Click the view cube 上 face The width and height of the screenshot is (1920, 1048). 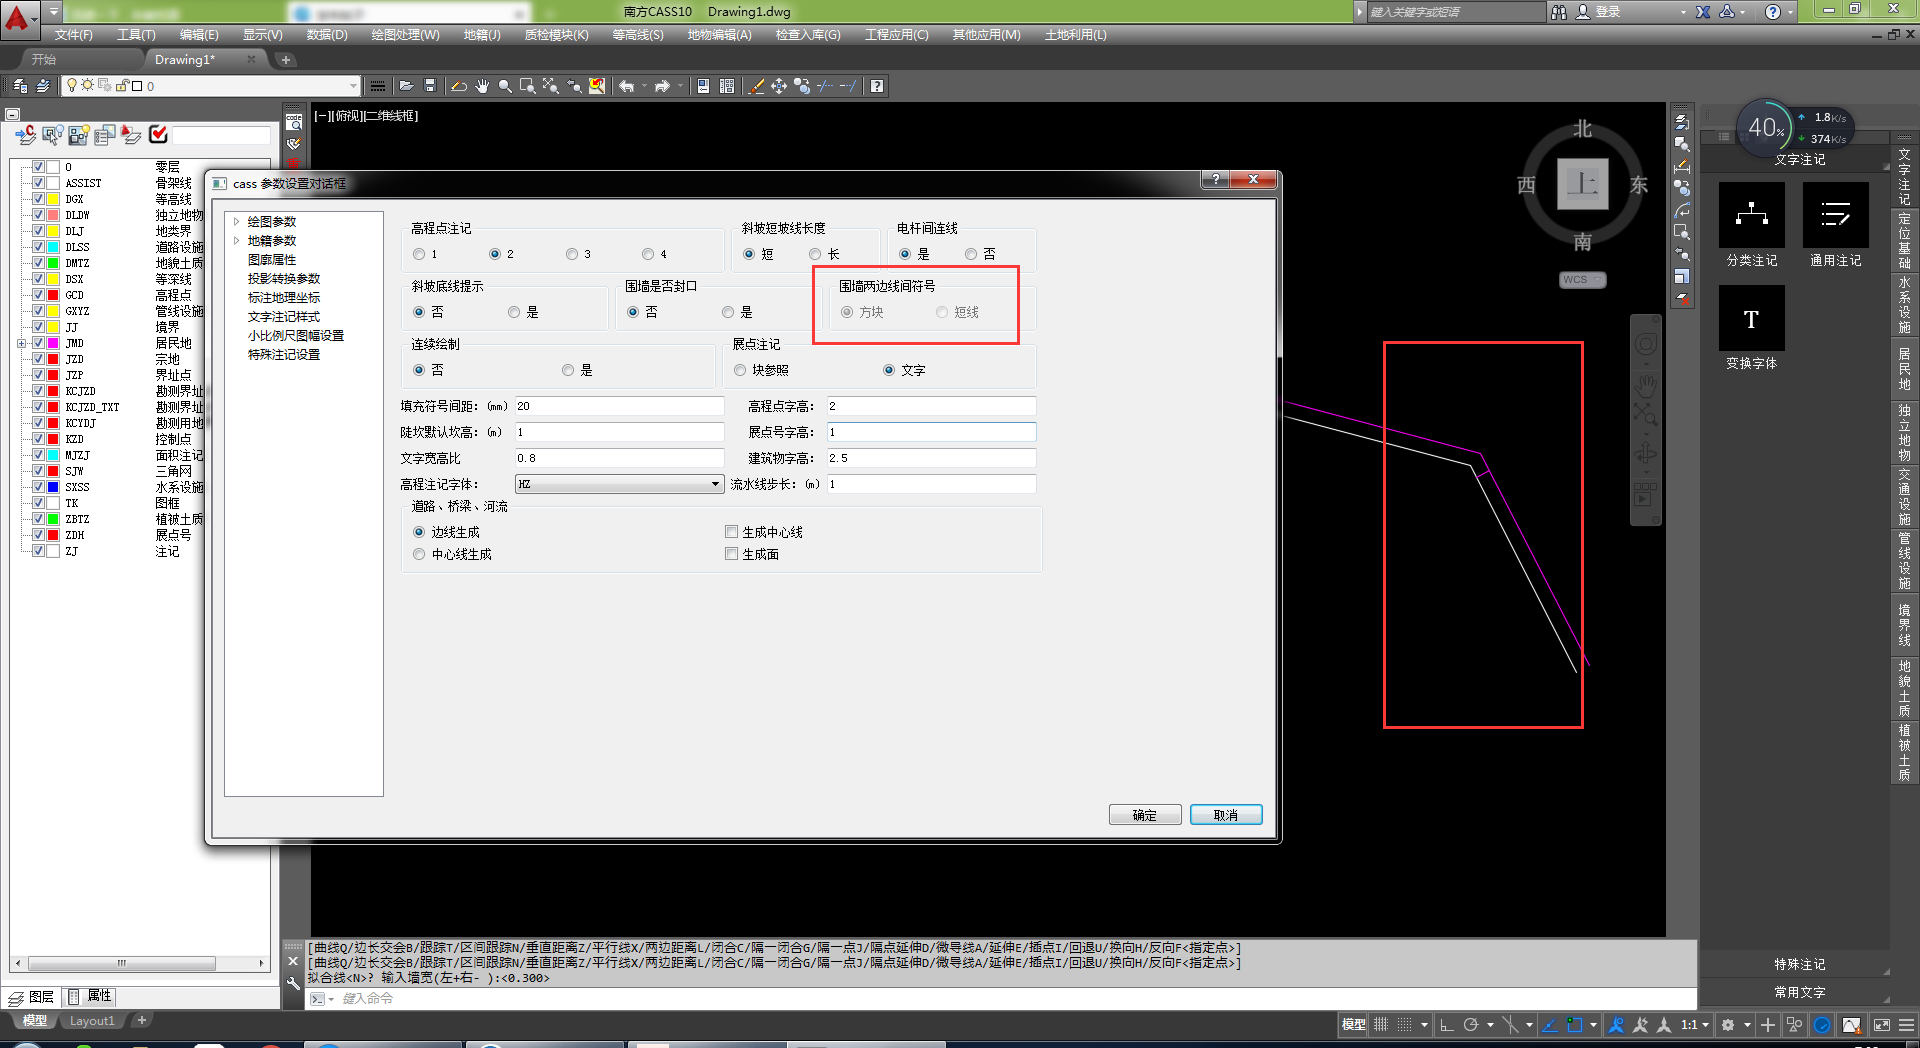pyautogui.click(x=1582, y=183)
